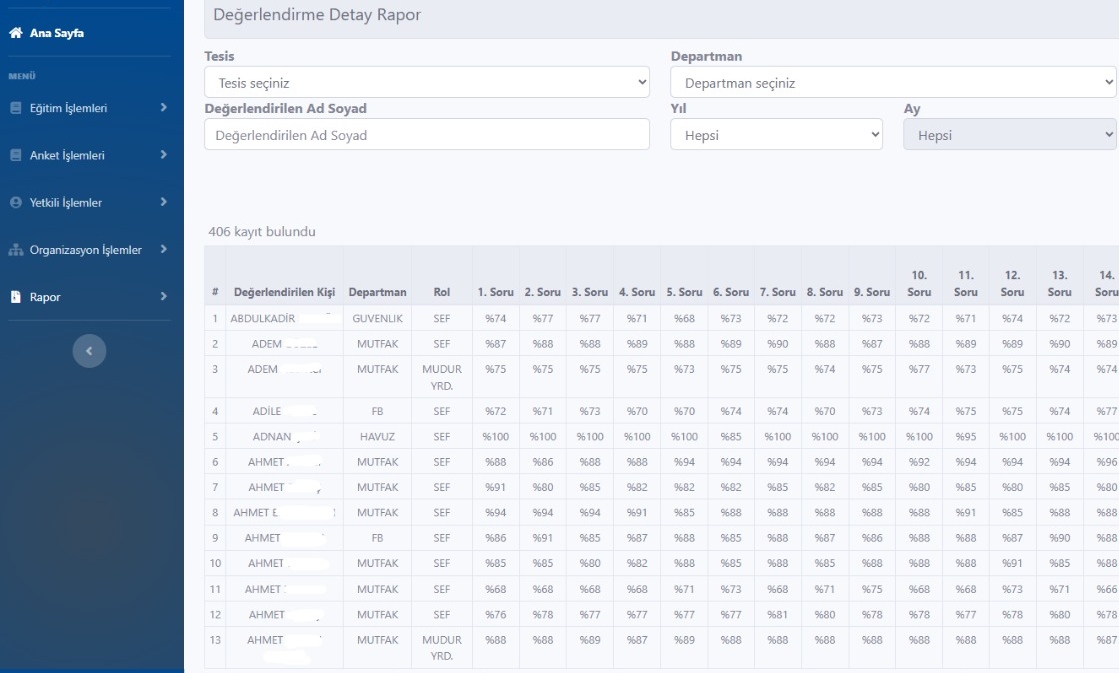1119x673 pixels.
Task: Click GUVENLIK department cell in row 1
Action: point(378,318)
